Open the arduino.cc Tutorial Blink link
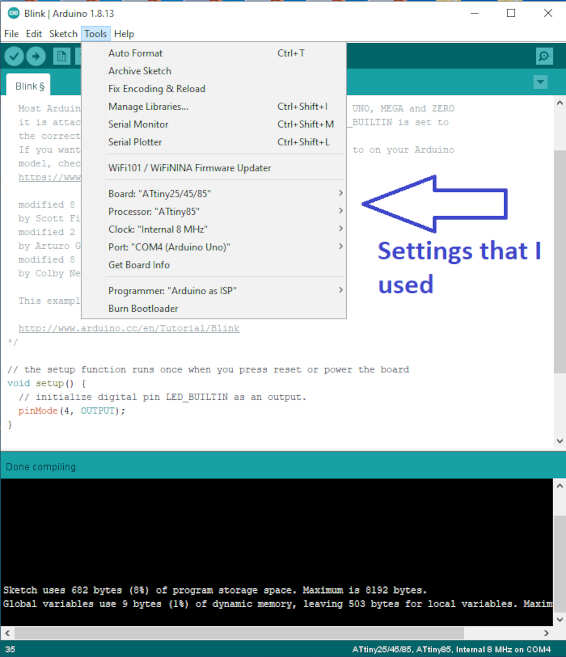The image size is (566, 657). pyautogui.click(x=129, y=328)
